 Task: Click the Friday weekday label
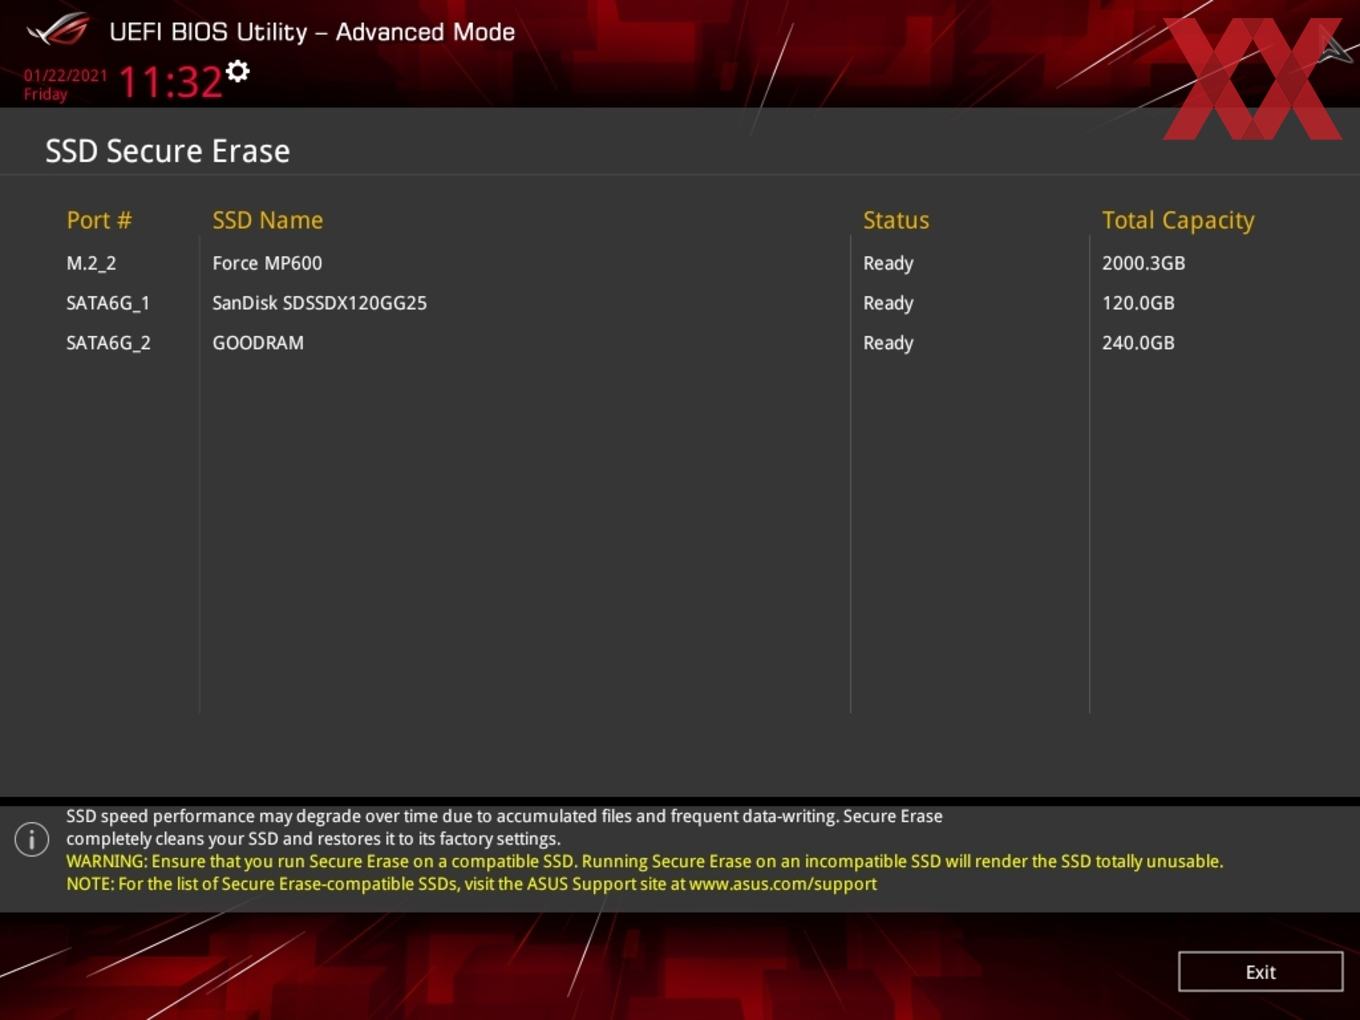tap(46, 94)
